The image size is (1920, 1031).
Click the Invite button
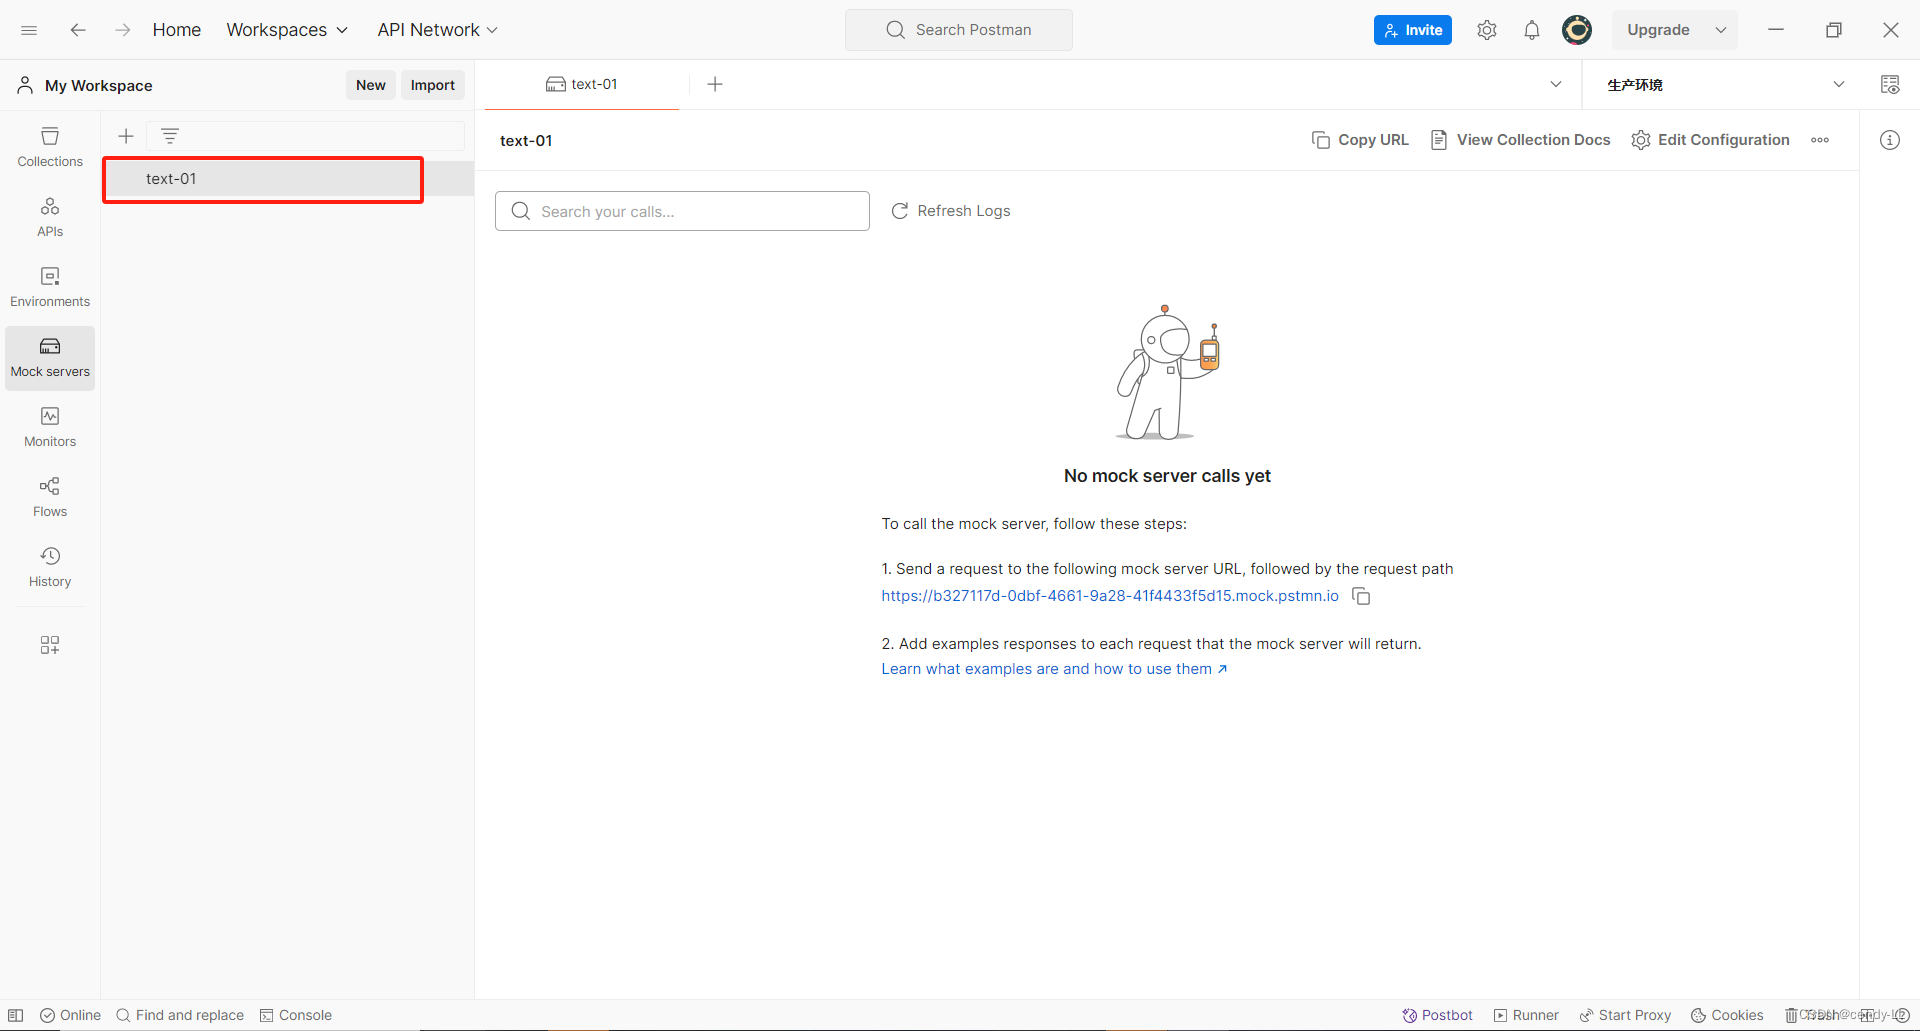[1413, 30]
